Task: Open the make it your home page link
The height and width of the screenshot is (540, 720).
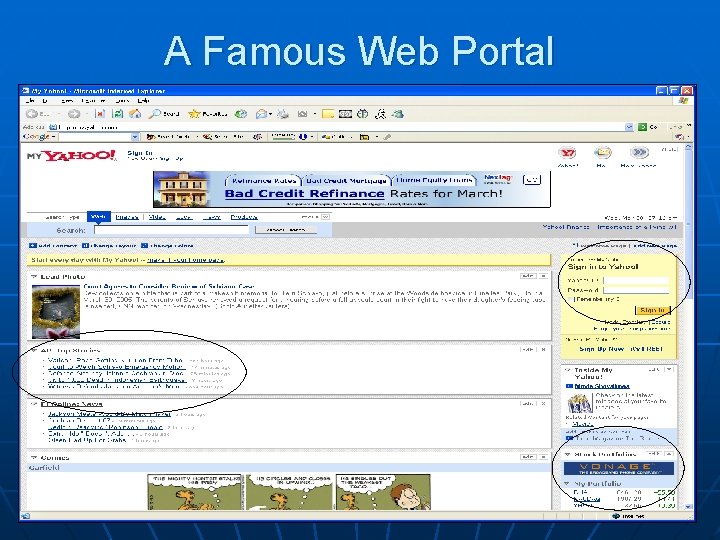Action: 185,260
